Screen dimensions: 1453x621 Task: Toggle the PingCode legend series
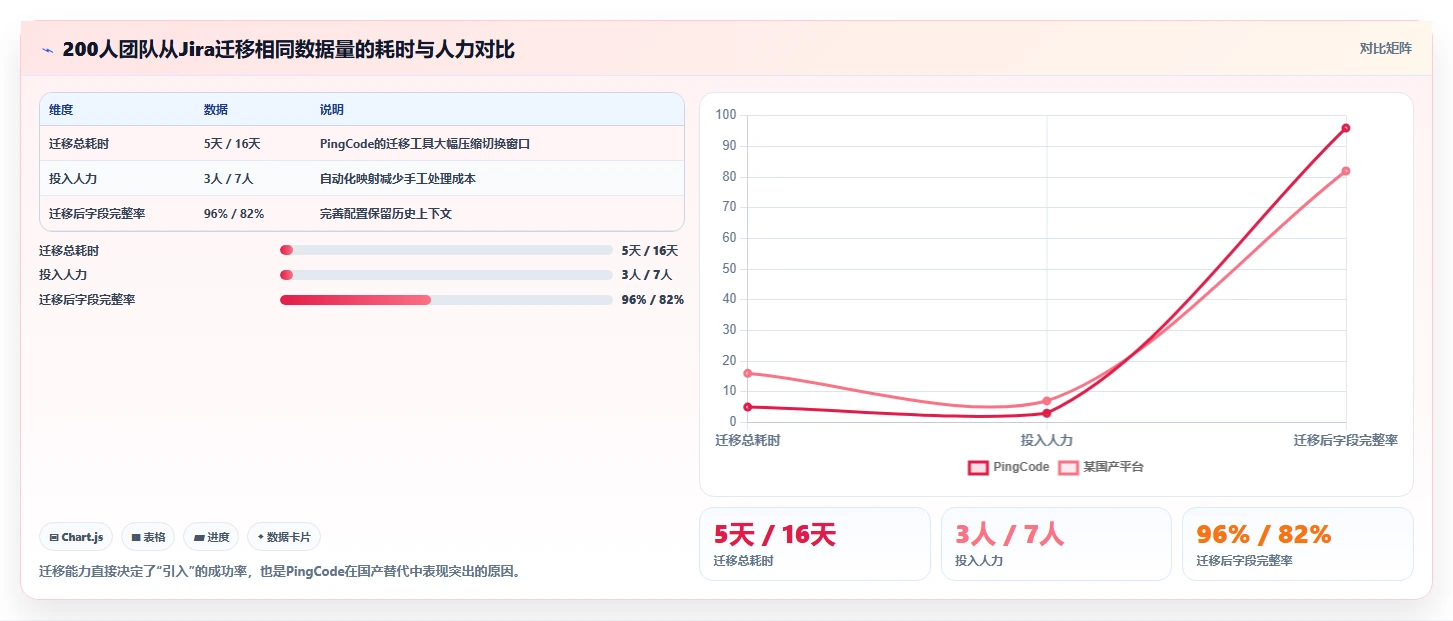[x=1009, y=467]
